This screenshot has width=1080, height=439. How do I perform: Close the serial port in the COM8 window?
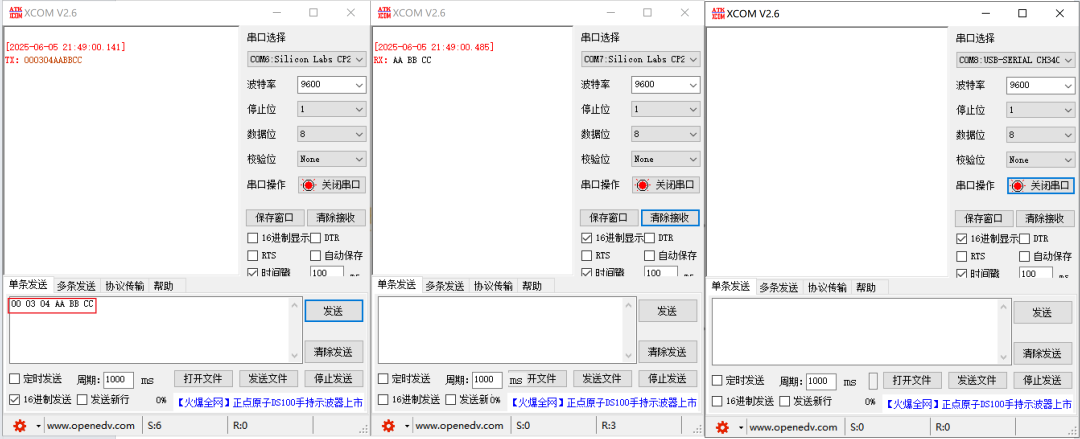pos(1041,186)
